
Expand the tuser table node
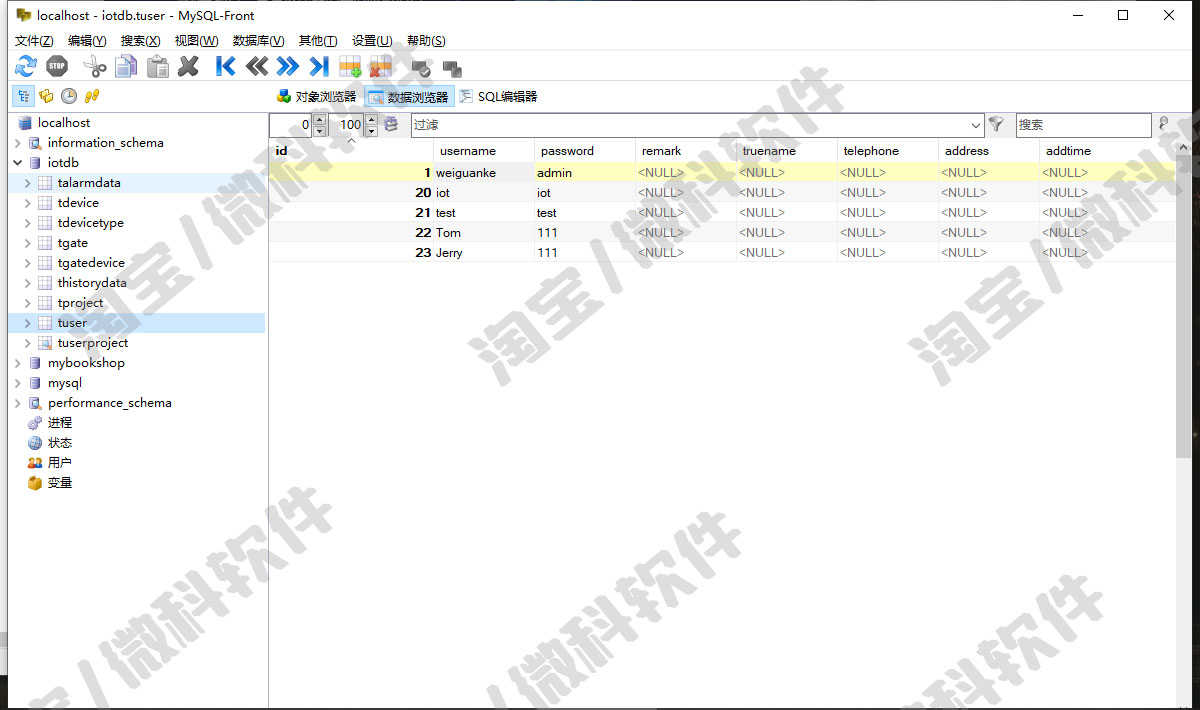click(28, 323)
